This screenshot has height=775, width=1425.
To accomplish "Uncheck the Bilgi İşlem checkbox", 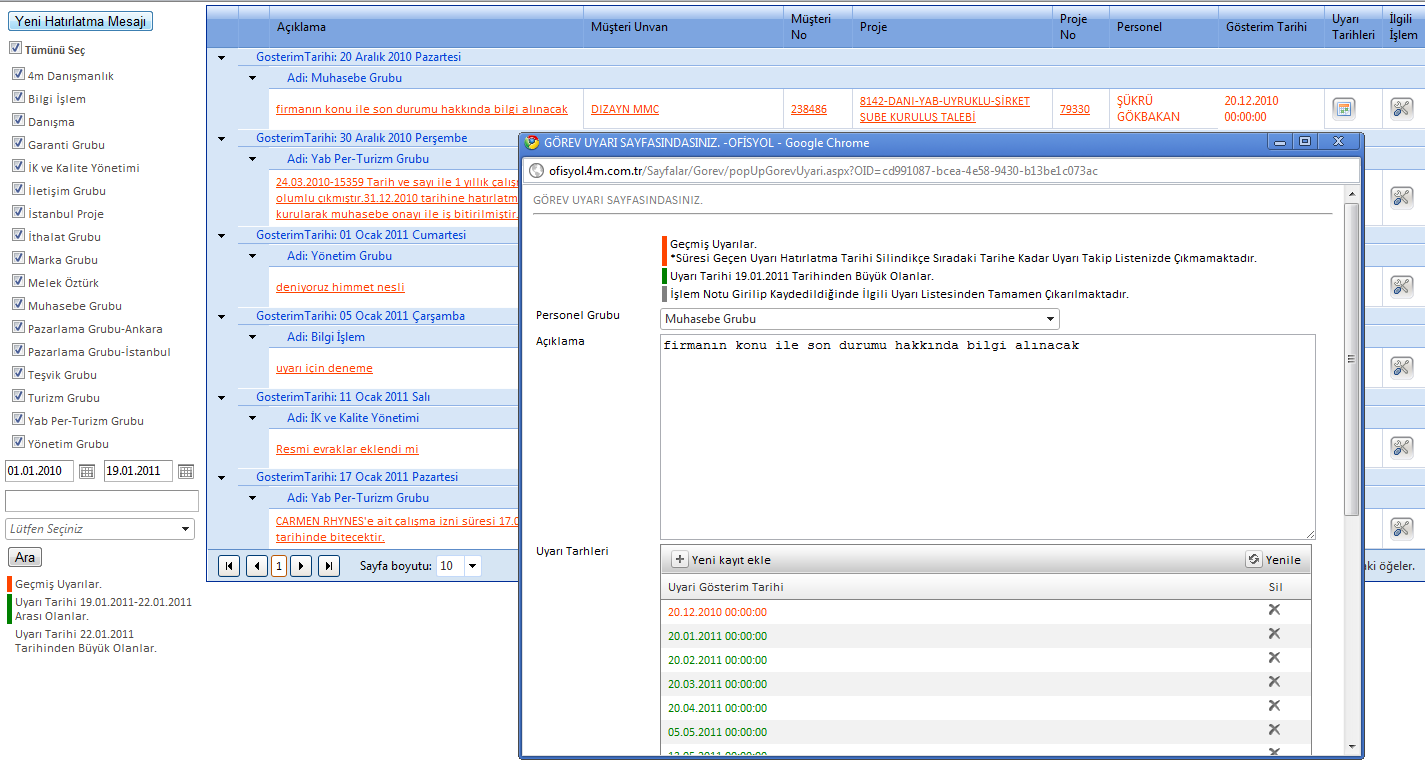I will pos(18,98).
